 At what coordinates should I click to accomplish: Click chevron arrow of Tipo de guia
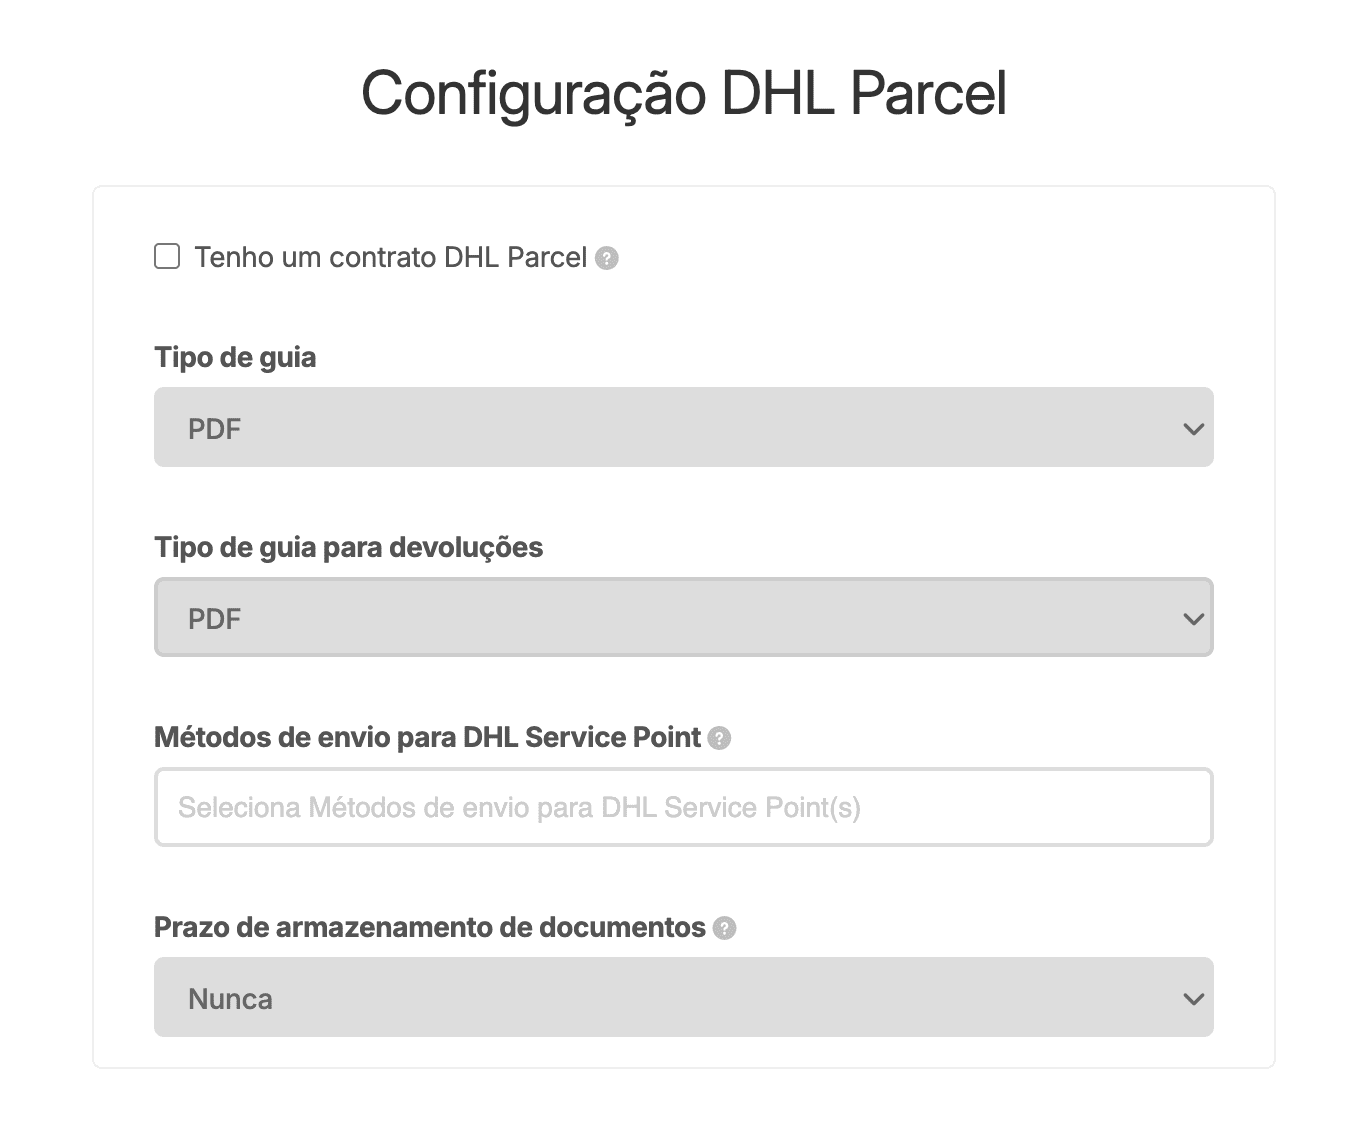point(1192,429)
